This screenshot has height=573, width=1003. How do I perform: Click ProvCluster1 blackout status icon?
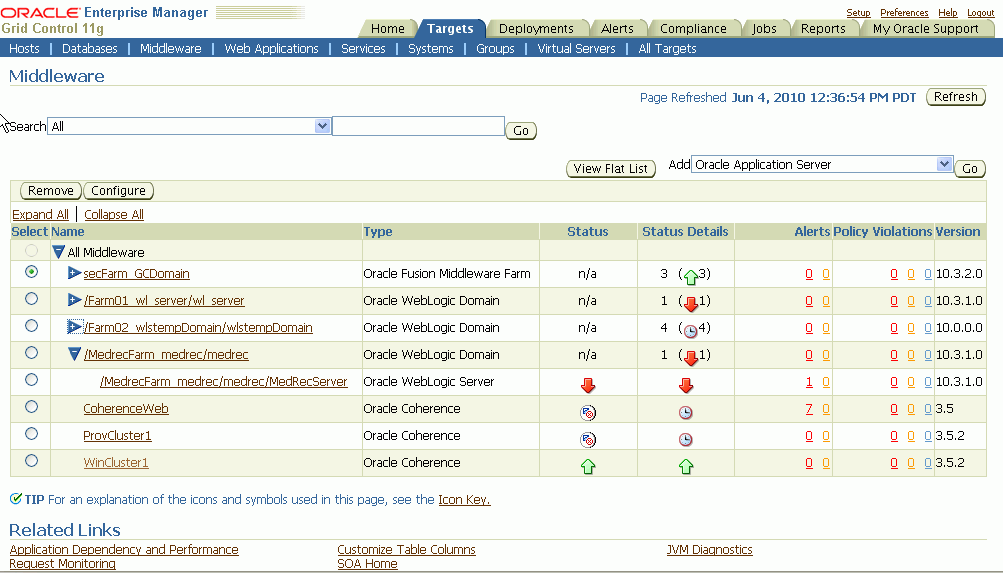pyautogui.click(x=588, y=439)
